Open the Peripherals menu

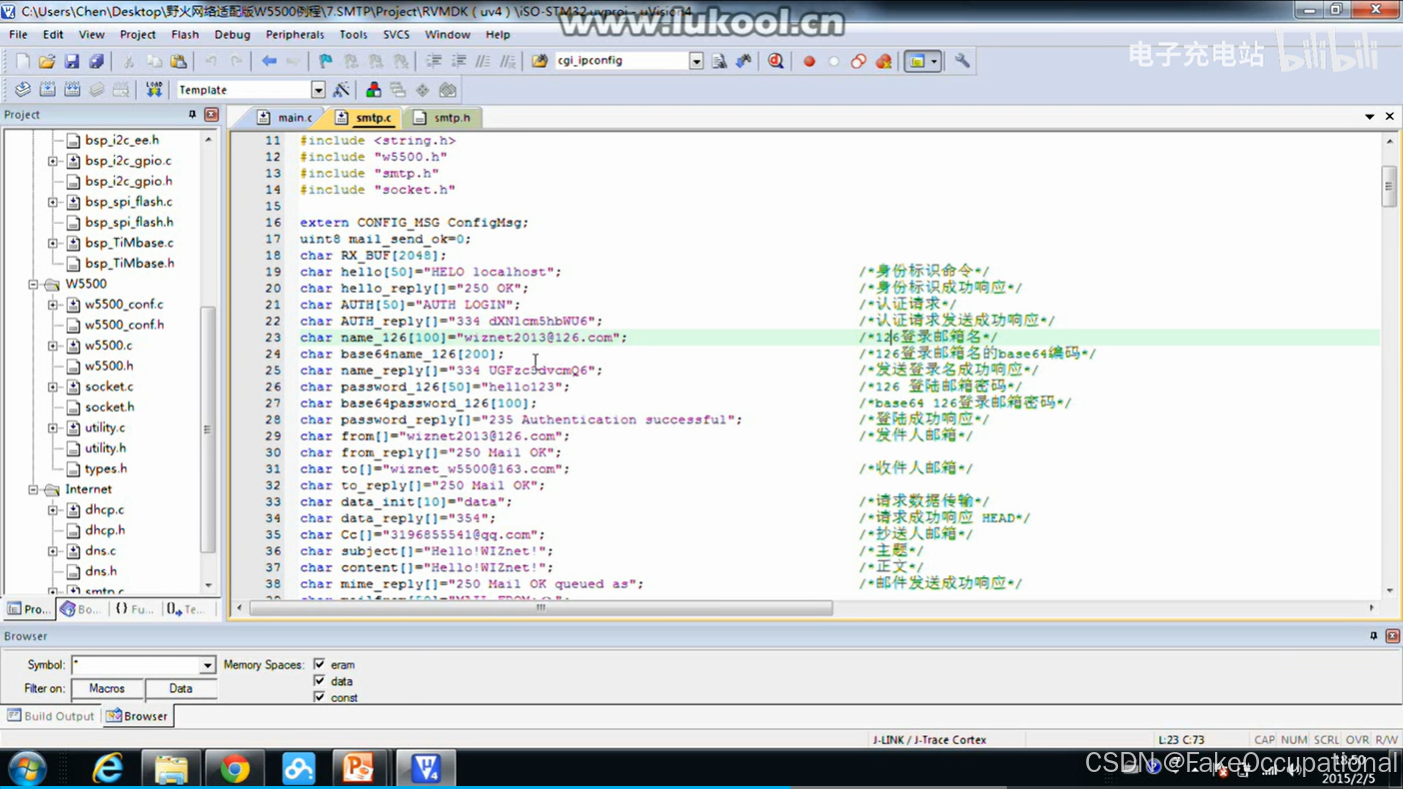(x=294, y=34)
